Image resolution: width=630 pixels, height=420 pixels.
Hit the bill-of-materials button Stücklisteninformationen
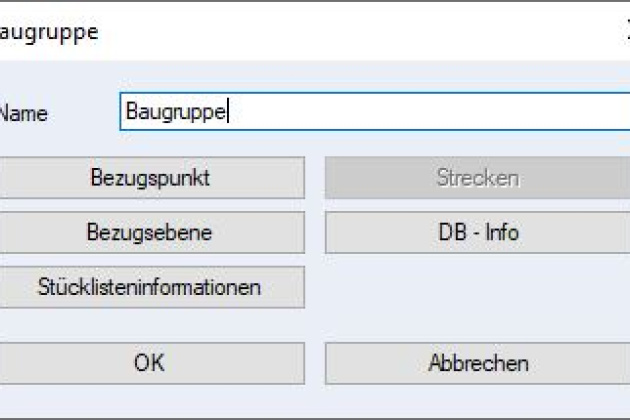click(x=150, y=287)
